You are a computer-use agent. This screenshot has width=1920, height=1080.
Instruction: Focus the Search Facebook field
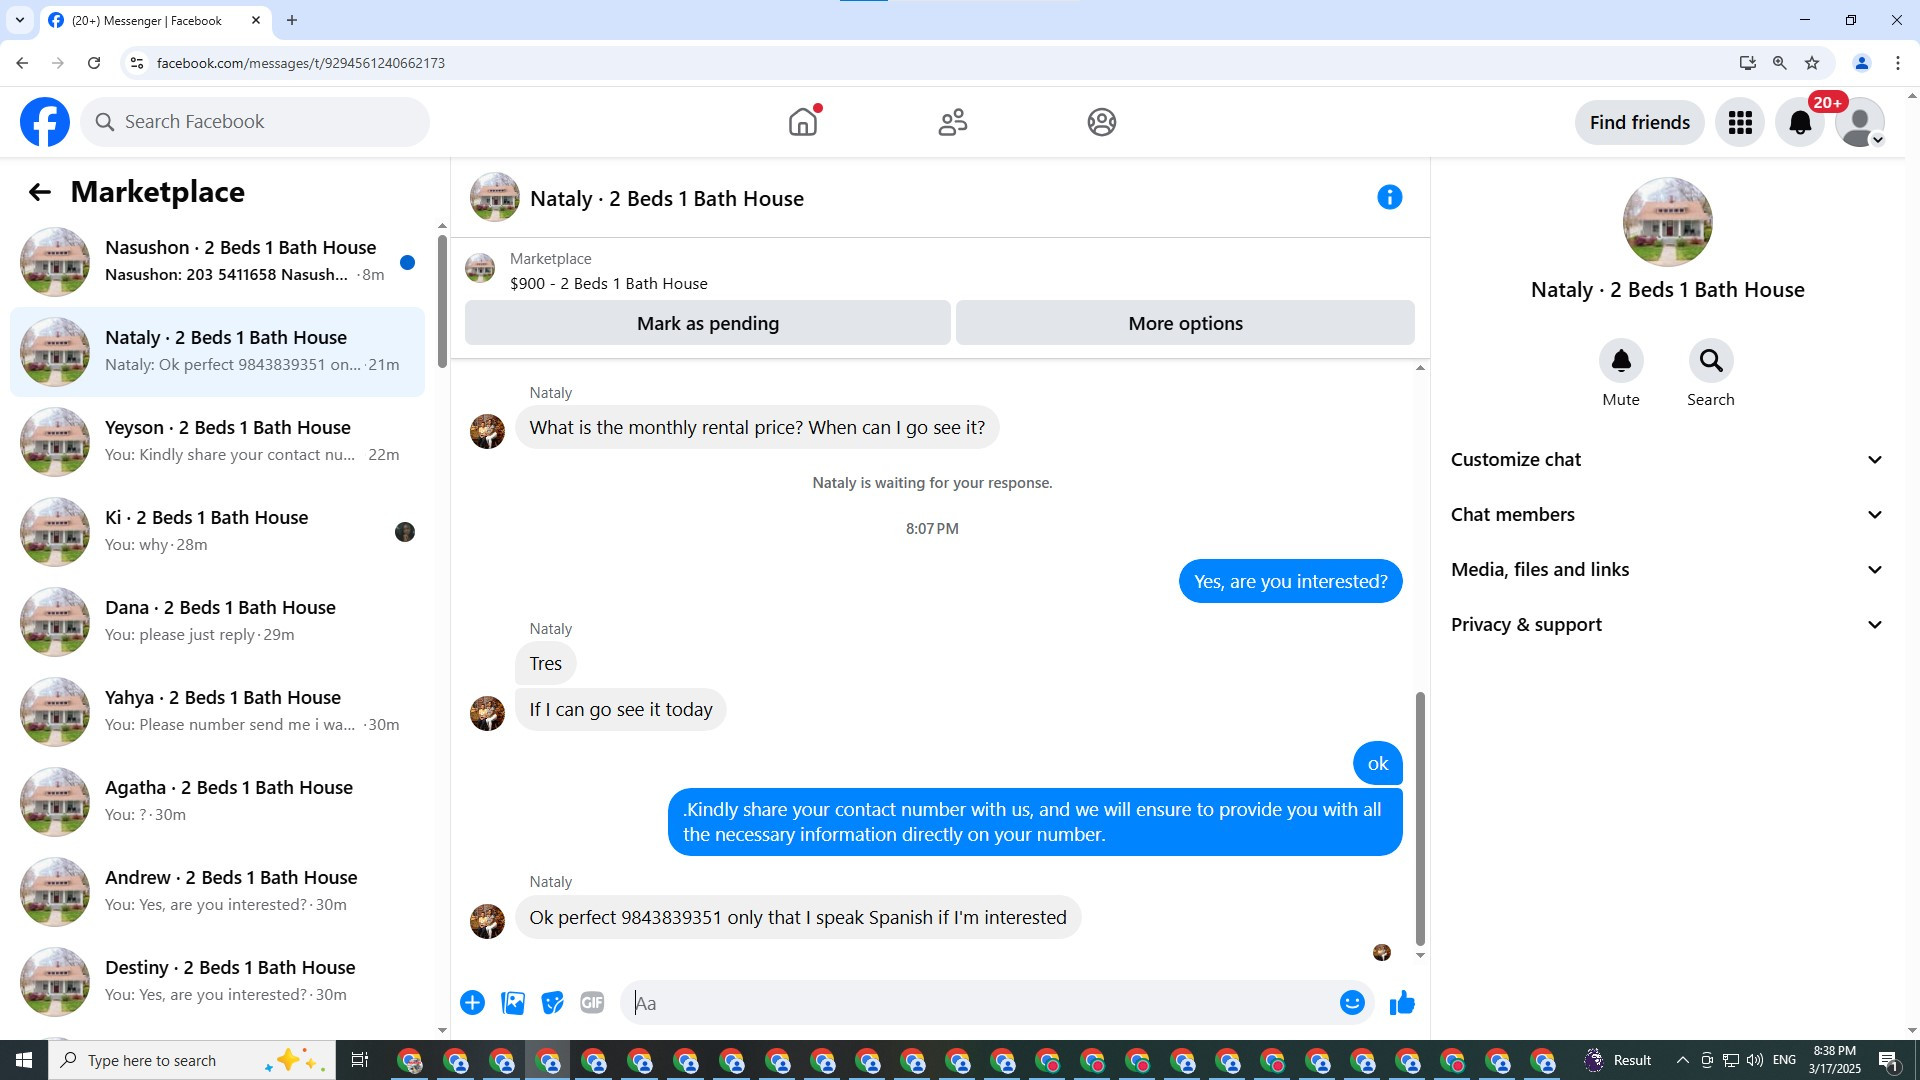click(x=255, y=122)
